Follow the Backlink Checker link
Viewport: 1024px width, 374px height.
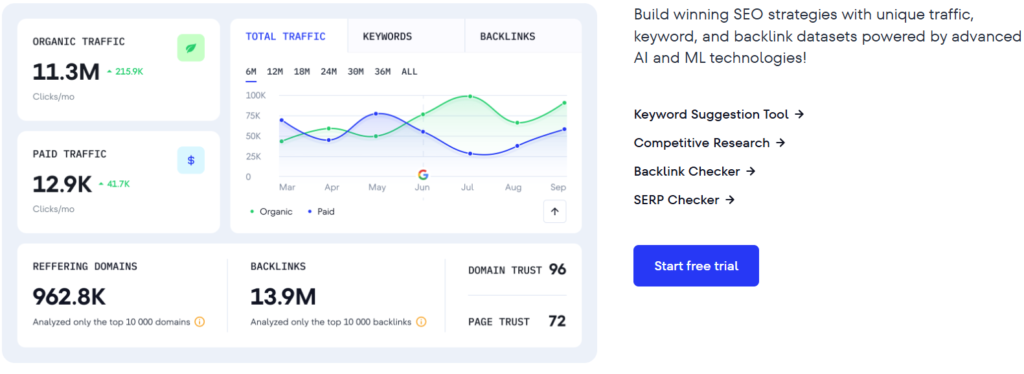pyautogui.click(x=694, y=172)
